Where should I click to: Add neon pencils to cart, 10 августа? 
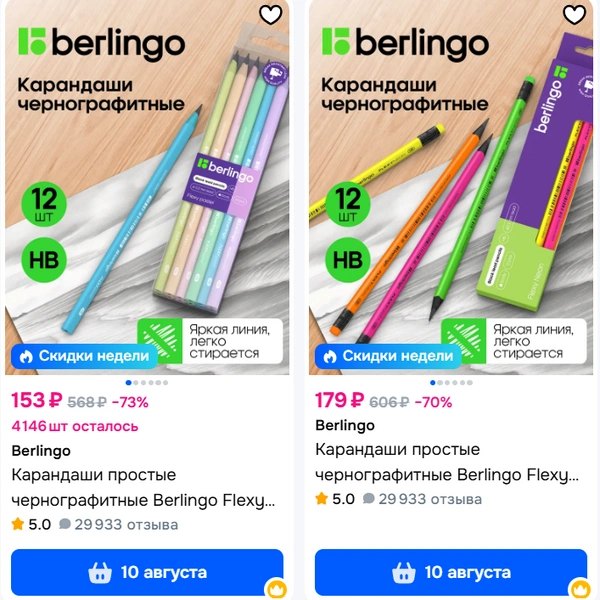[x=451, y=572]
